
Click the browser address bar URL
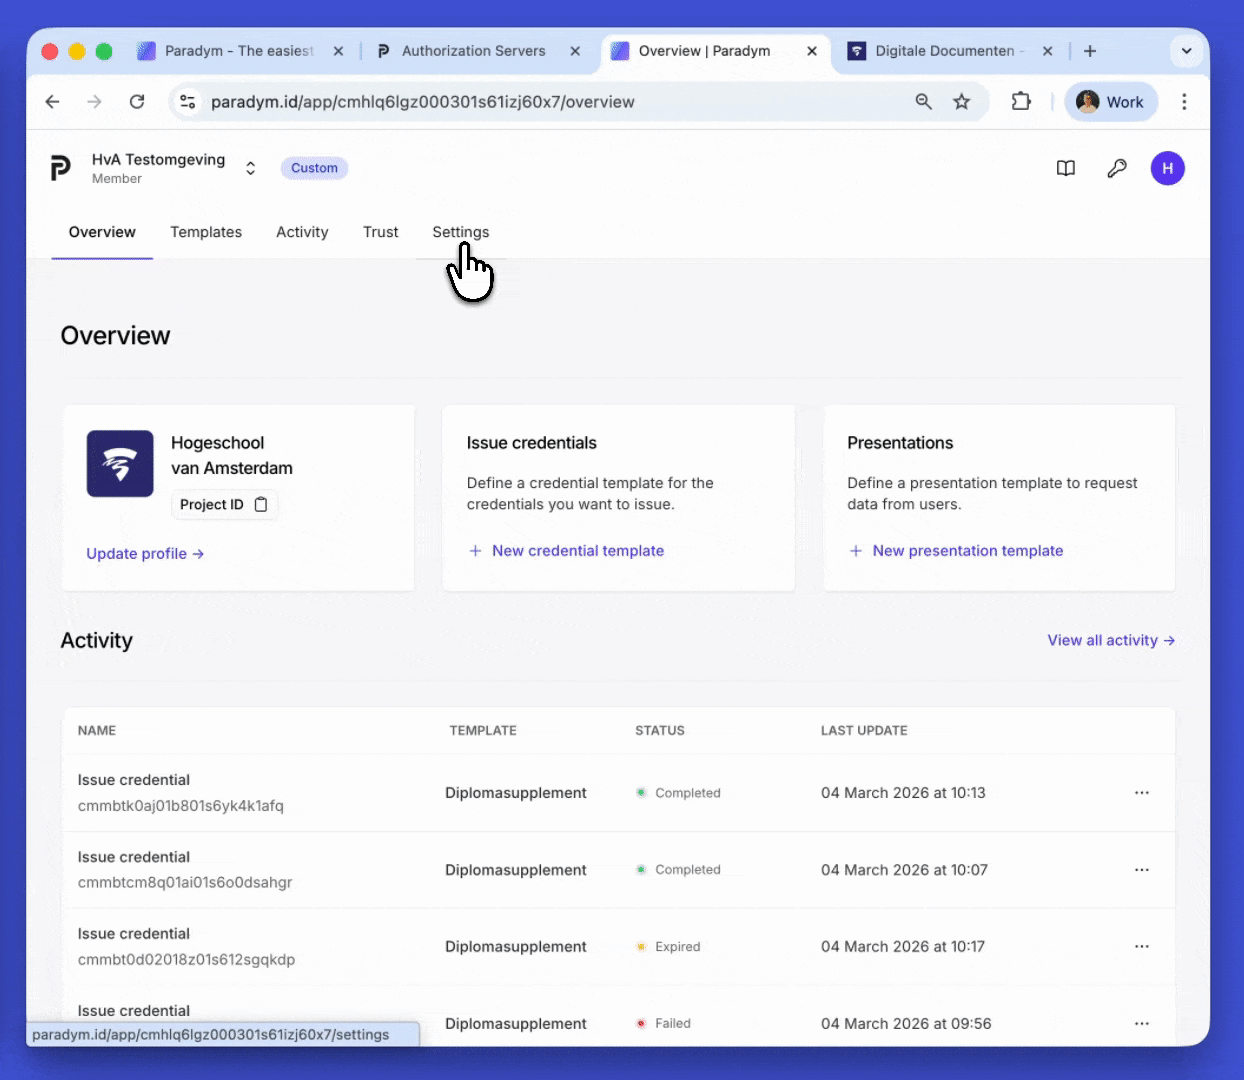[422, 101]
